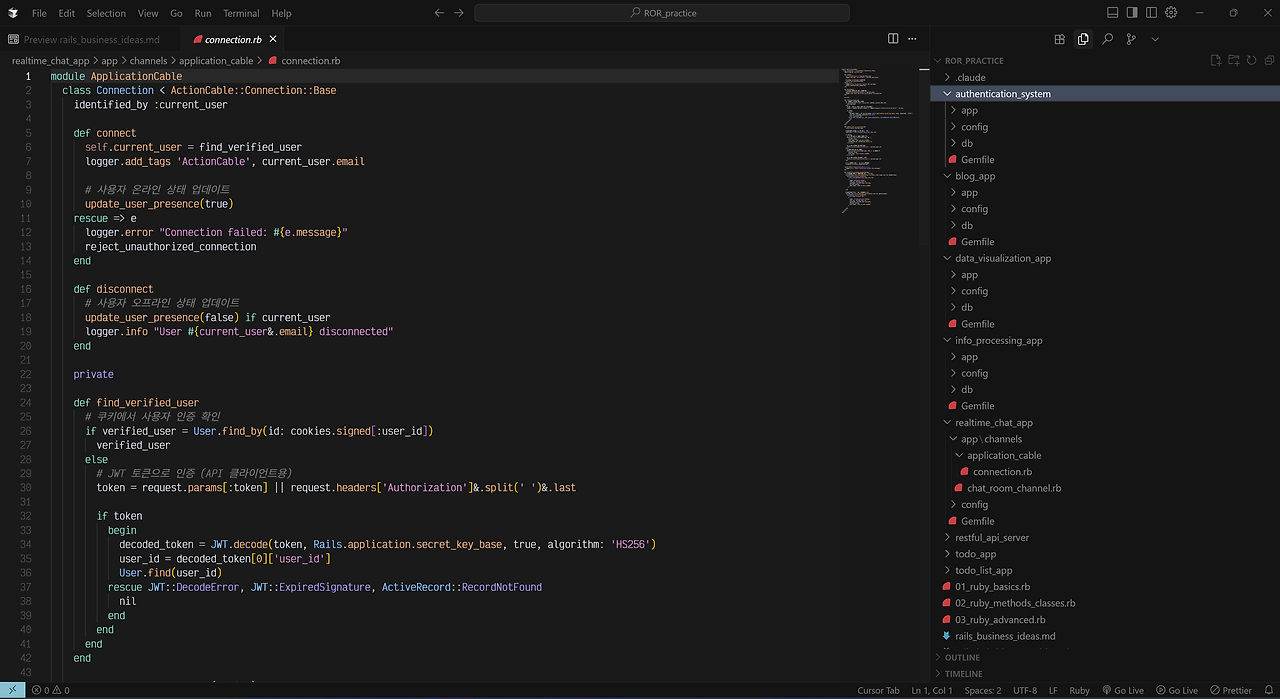
Task: Open editor More Actions ellipsis
Action: pyautogui.click(x=913, y=39)
